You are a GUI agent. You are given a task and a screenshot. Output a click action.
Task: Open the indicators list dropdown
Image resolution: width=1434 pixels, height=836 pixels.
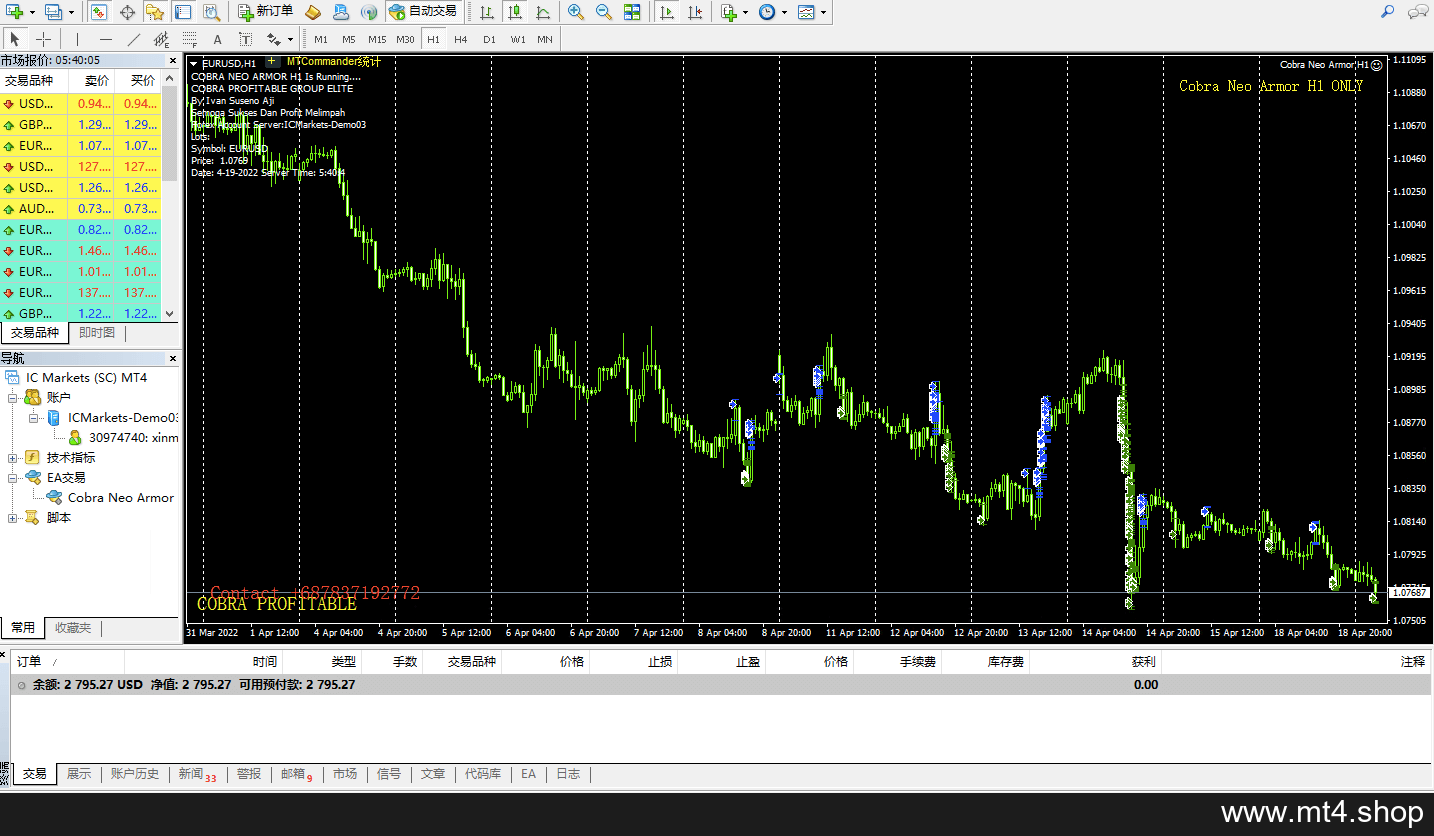click(x=733, y=12)
